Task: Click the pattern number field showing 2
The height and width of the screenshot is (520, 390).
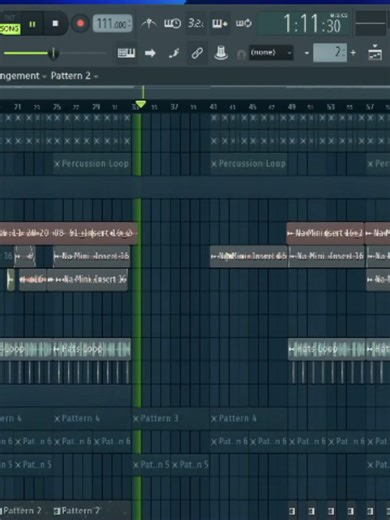Action: (330, 53)
